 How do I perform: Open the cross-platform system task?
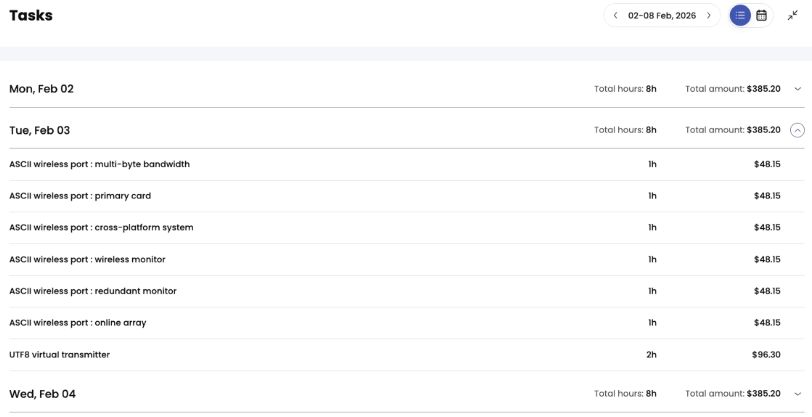pyautogui.click(x=101, y=228)
